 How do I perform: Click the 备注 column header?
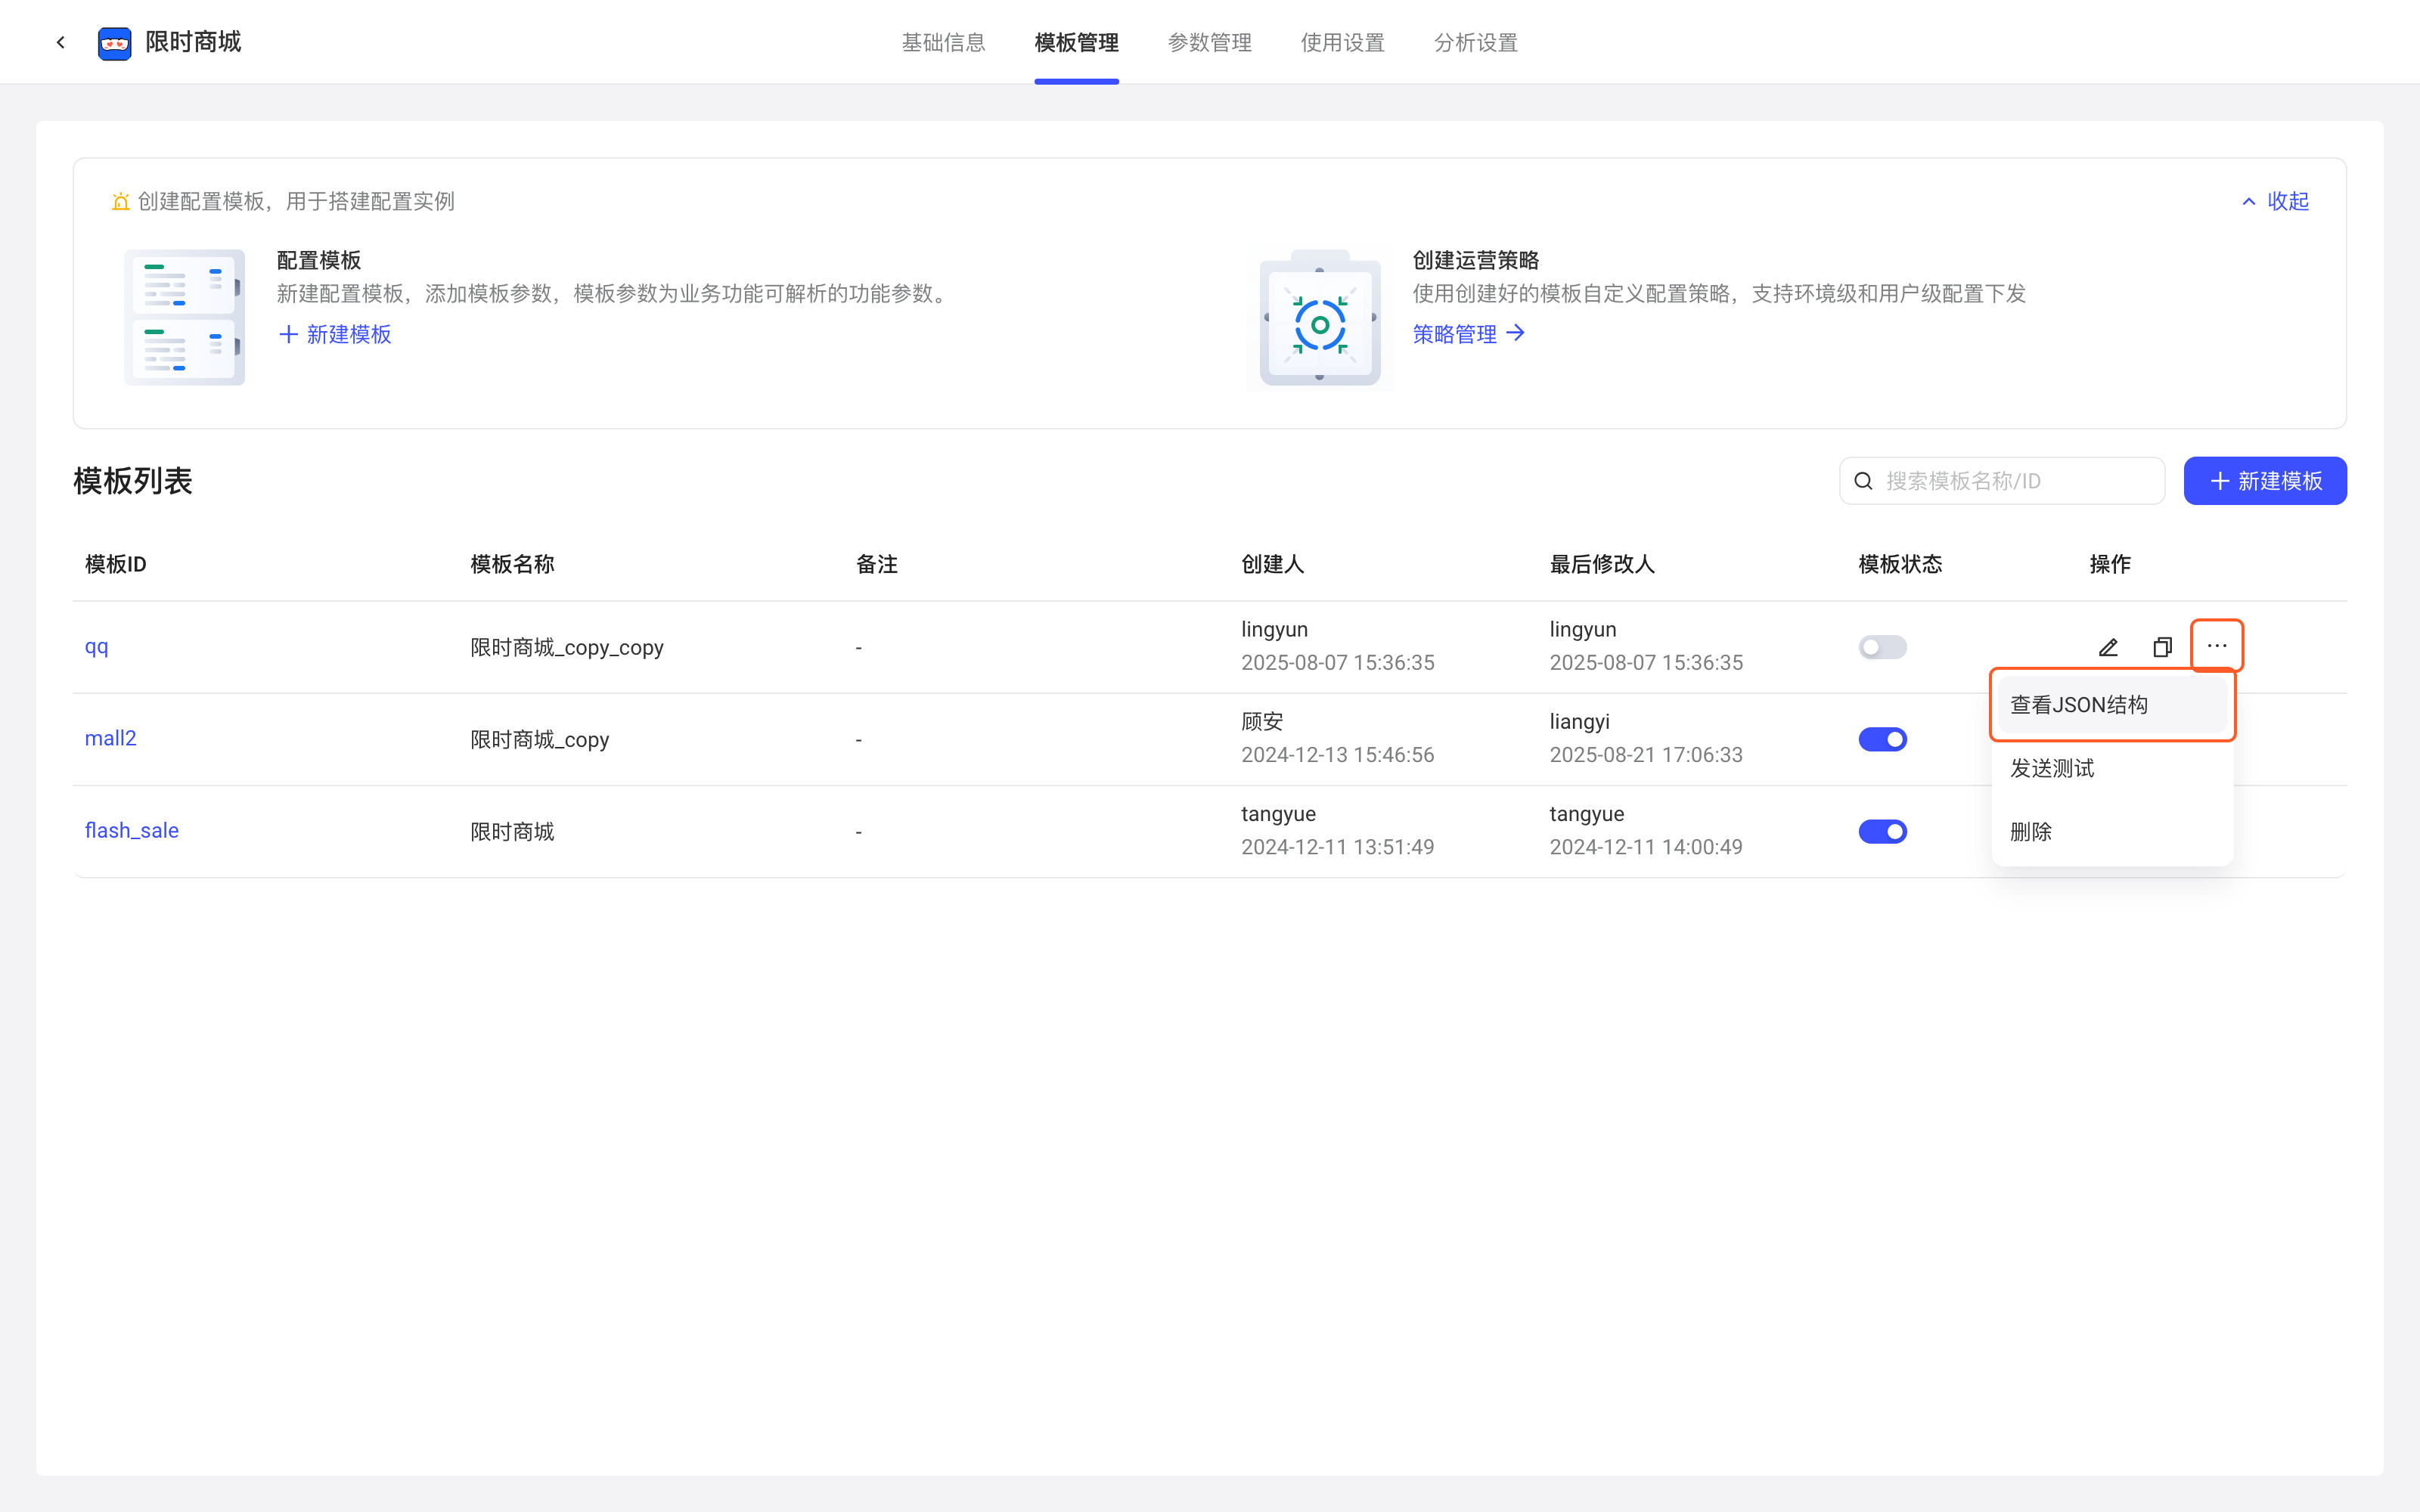click(x=877, y=564)
